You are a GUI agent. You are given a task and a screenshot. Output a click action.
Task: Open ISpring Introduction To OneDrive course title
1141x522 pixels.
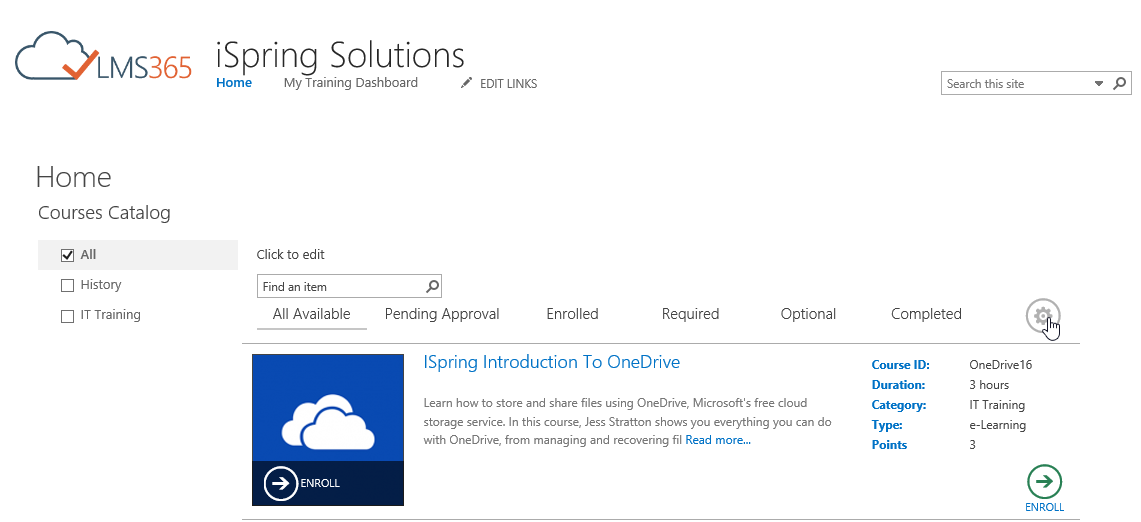point(552,362)
